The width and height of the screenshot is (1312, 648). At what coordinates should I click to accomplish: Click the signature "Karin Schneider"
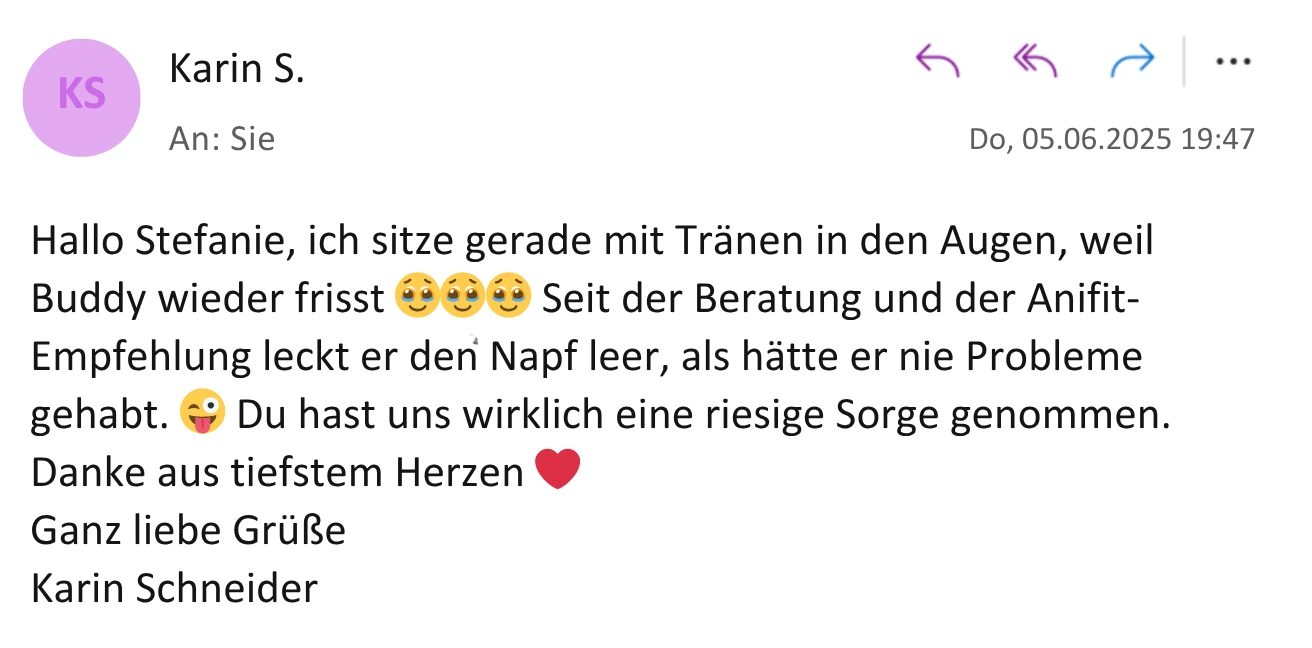click(174, 588)
